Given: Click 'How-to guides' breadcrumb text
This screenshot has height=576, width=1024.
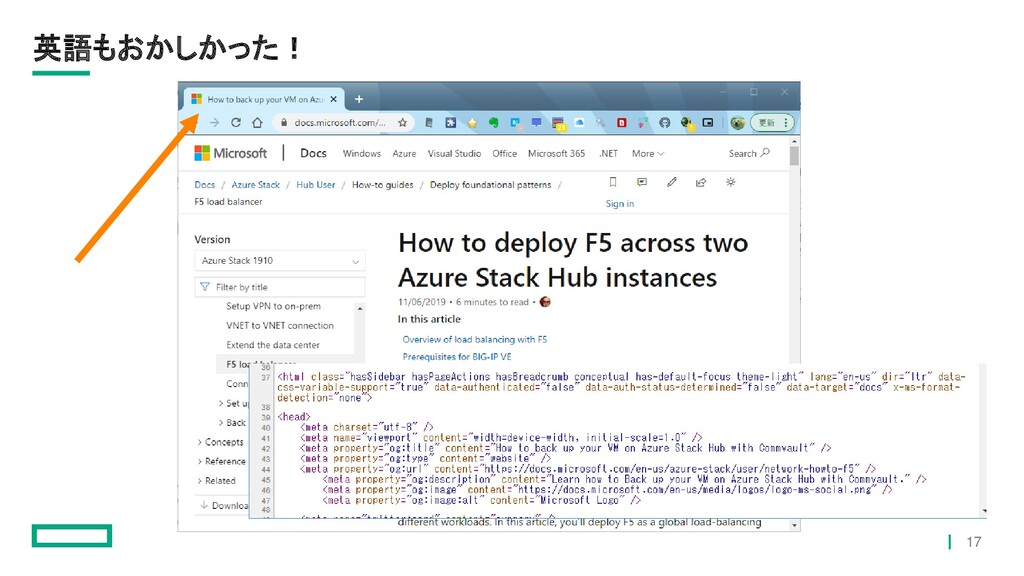Looking at the screenshot, I should pyautogui.click(x=383, y=185).
